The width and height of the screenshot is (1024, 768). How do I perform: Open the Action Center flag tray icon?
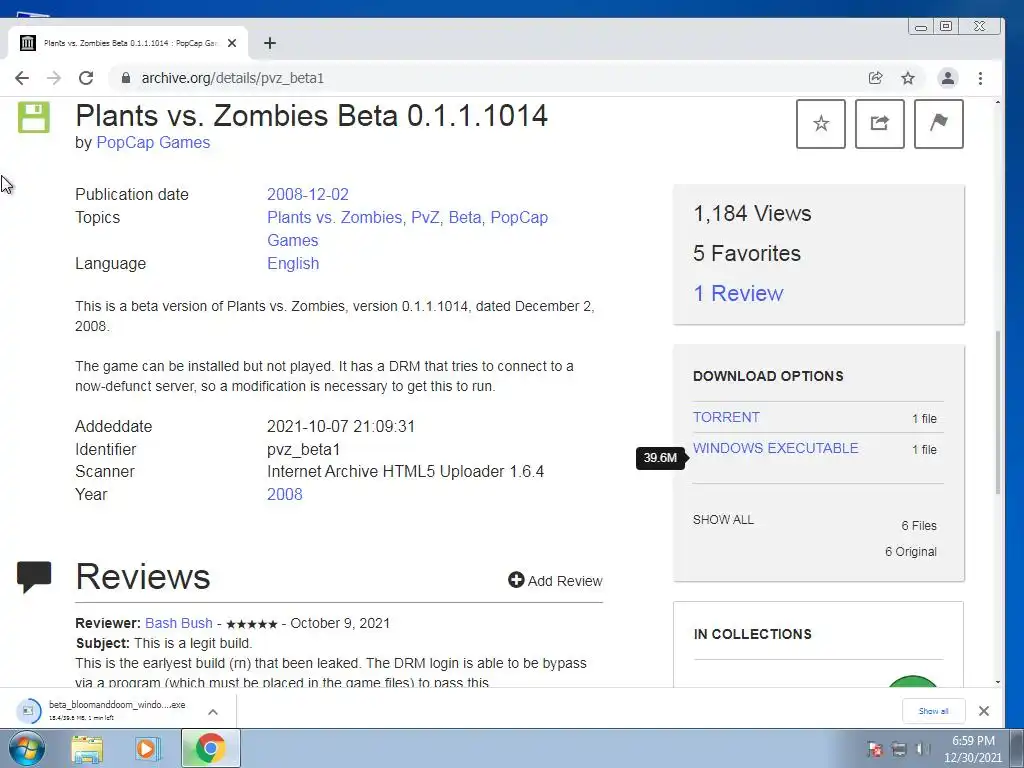[x=875, y=749]
